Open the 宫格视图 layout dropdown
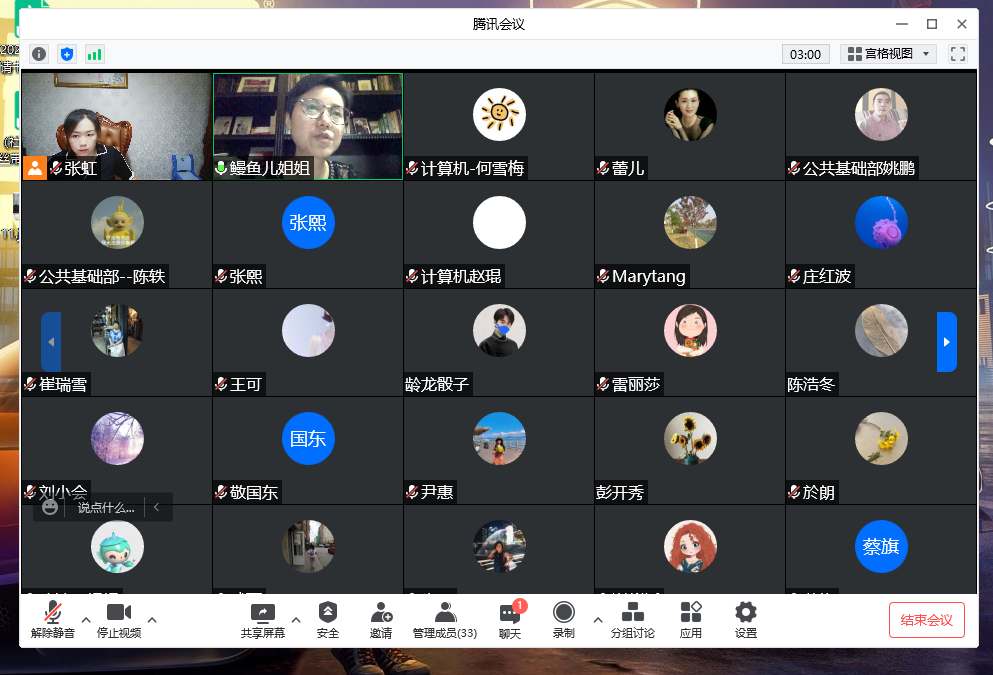The image size is (993, 675). [x=889, y=54]
